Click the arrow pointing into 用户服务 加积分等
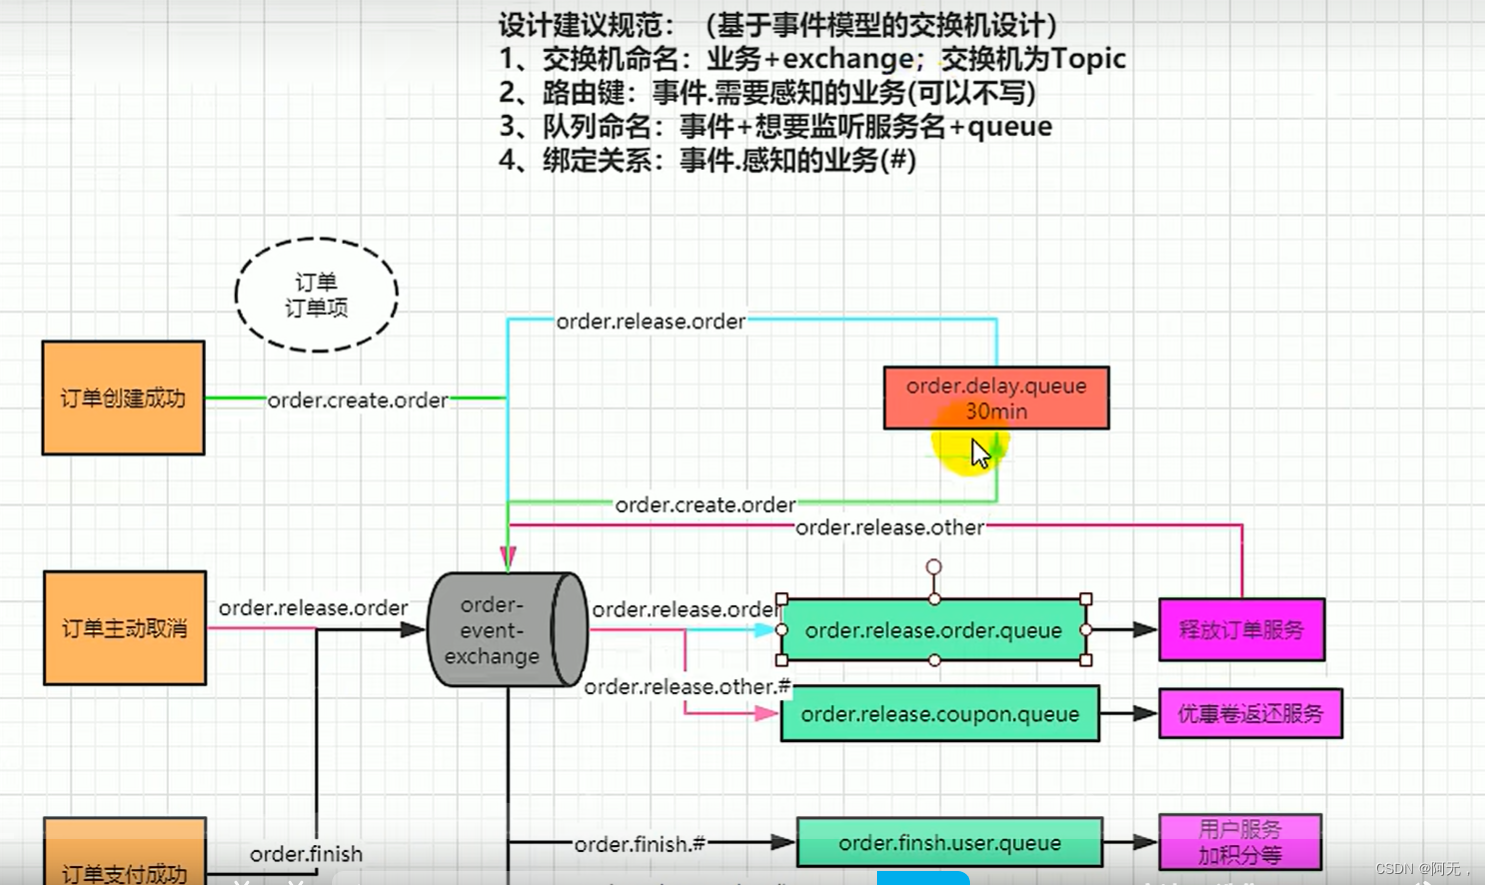1485x885 pixels. tap(1131, 842)
